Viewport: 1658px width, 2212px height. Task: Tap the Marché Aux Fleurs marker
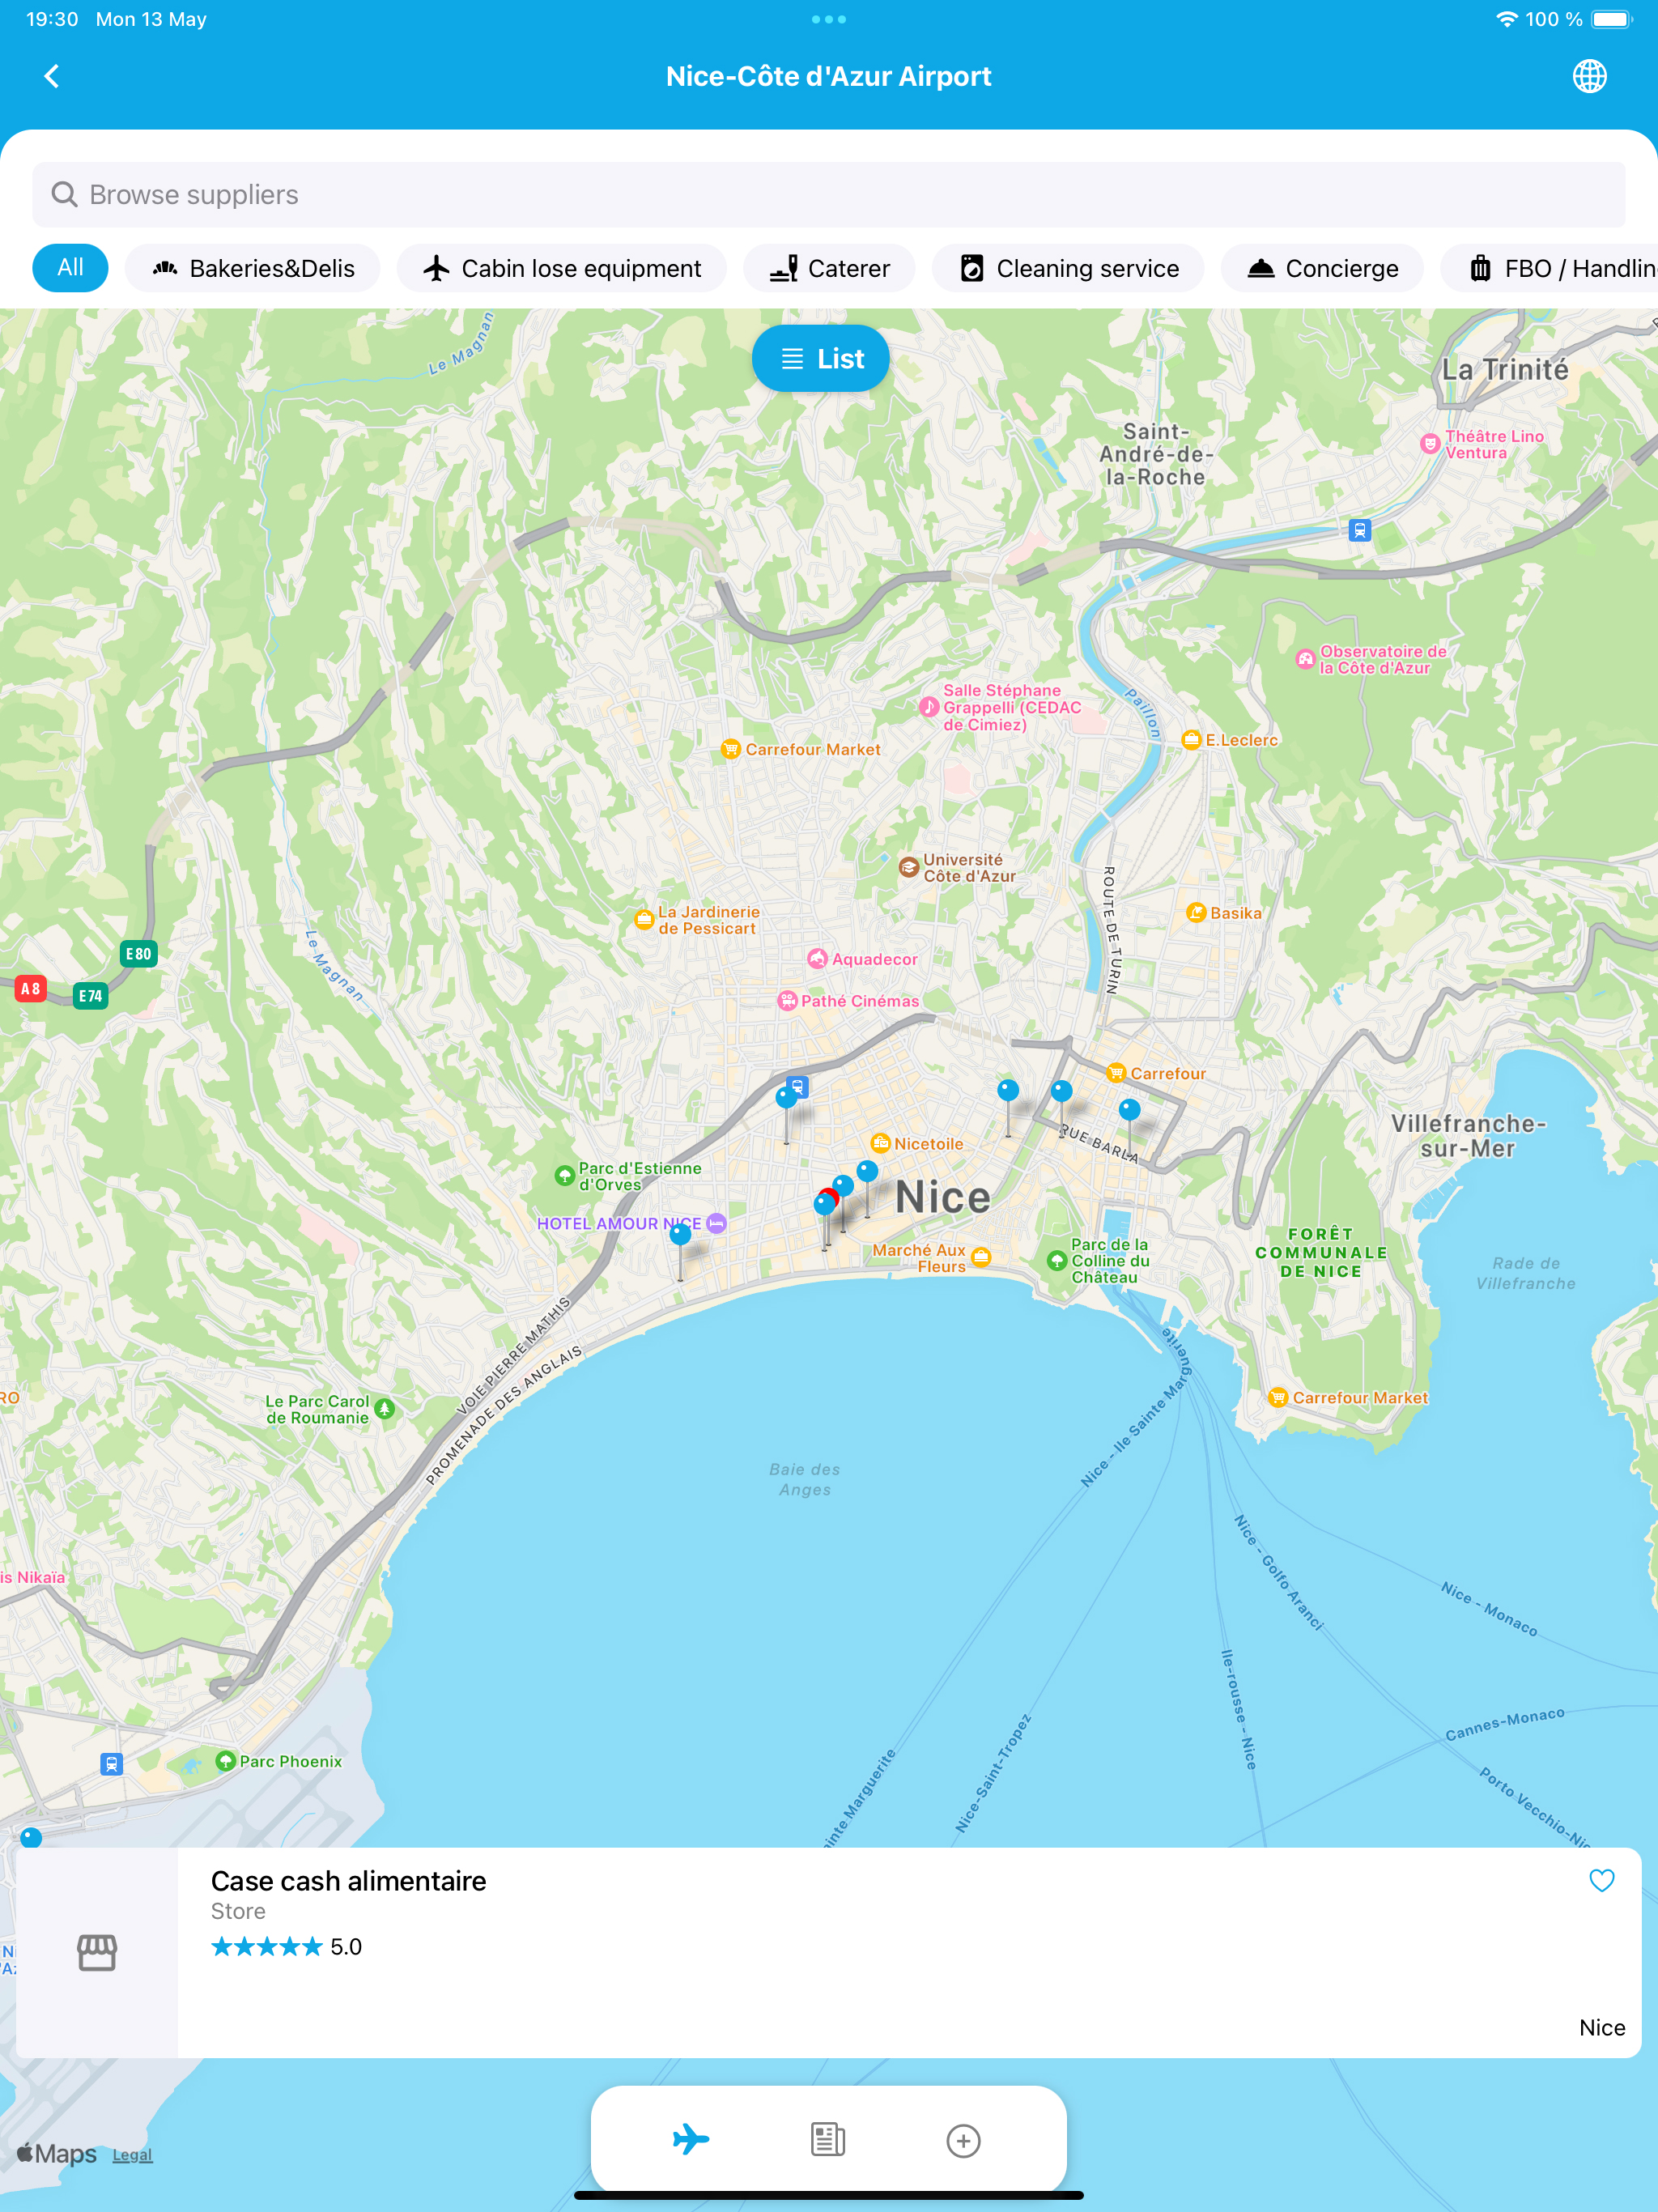click(x=981, y=1257)
